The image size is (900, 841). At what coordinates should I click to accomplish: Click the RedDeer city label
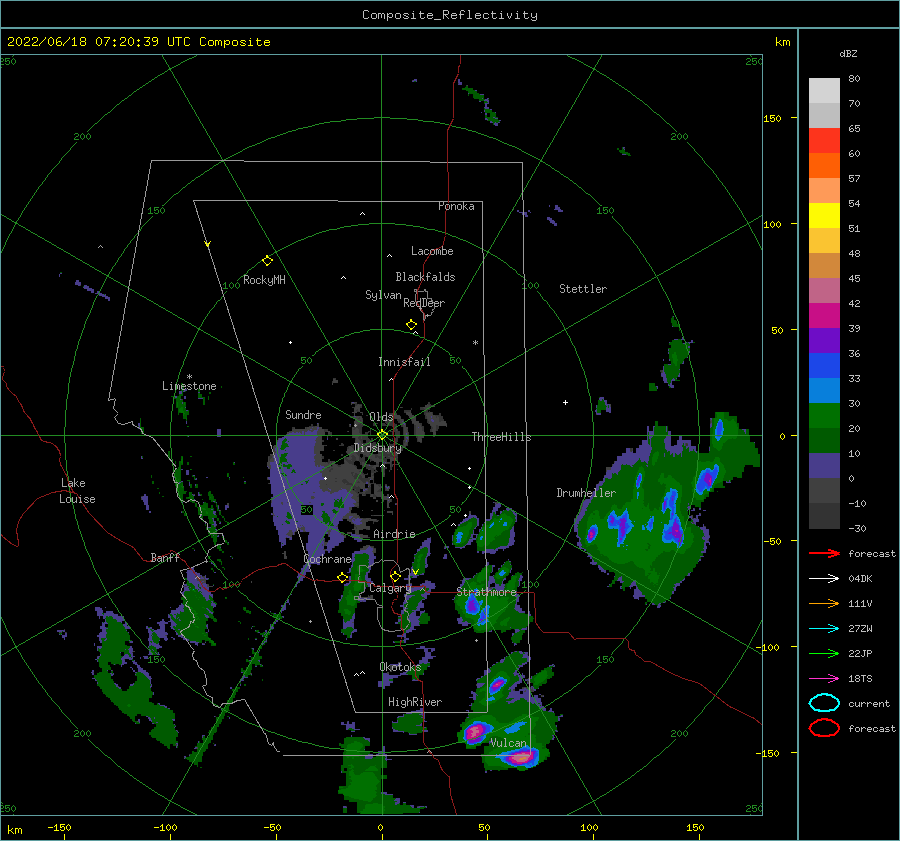click(424, 303)
